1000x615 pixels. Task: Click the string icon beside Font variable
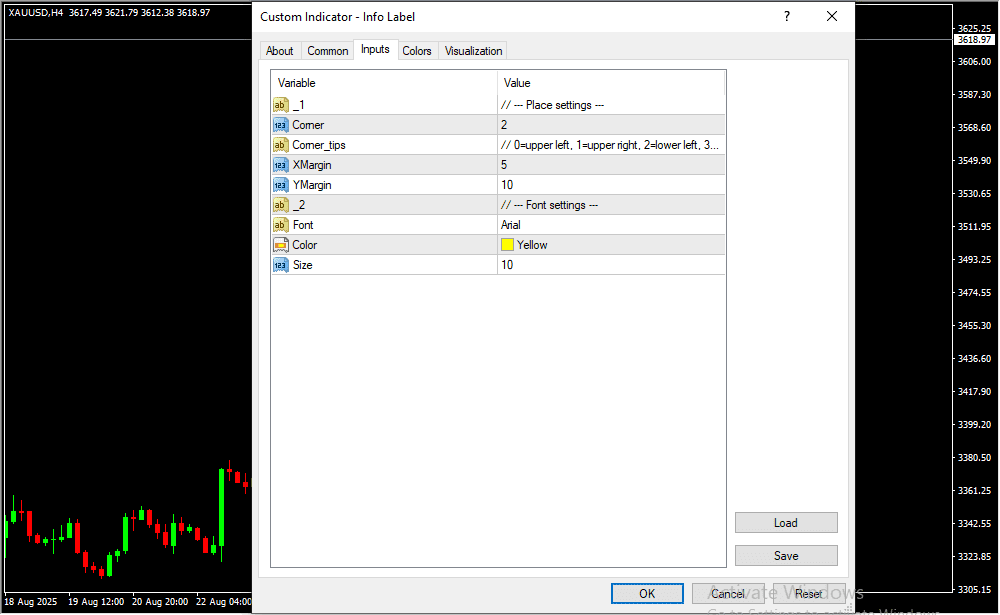(x=280, y=225)
